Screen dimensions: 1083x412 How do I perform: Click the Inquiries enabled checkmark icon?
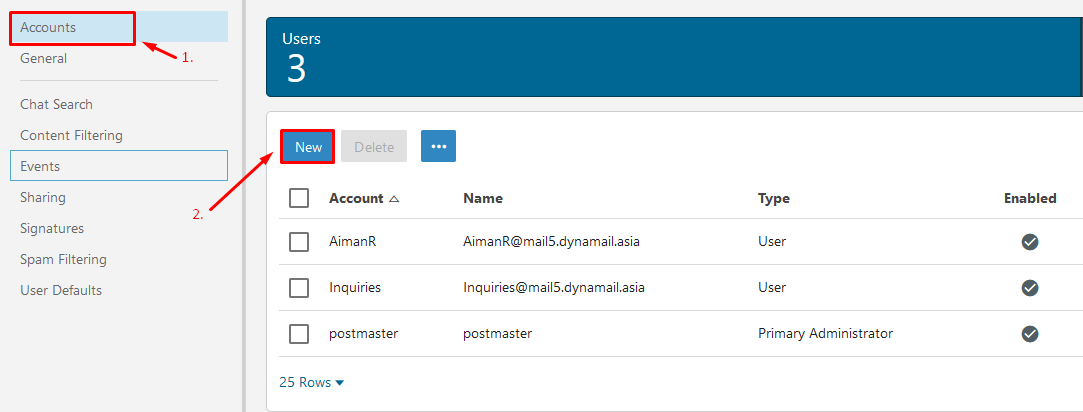1030,287
